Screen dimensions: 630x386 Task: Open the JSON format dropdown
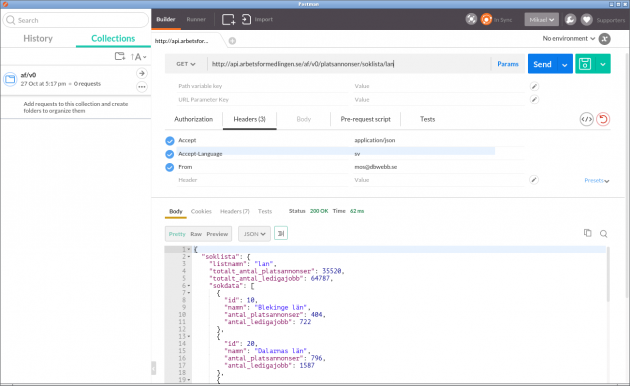(254, 234)
